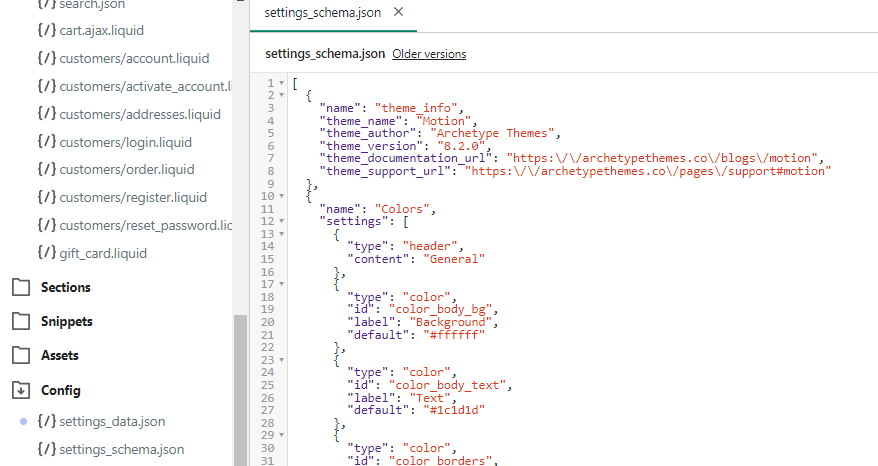878x466 pixels.
Task: Click the code file icon beside settings_data.json
Action: [47, 421]
